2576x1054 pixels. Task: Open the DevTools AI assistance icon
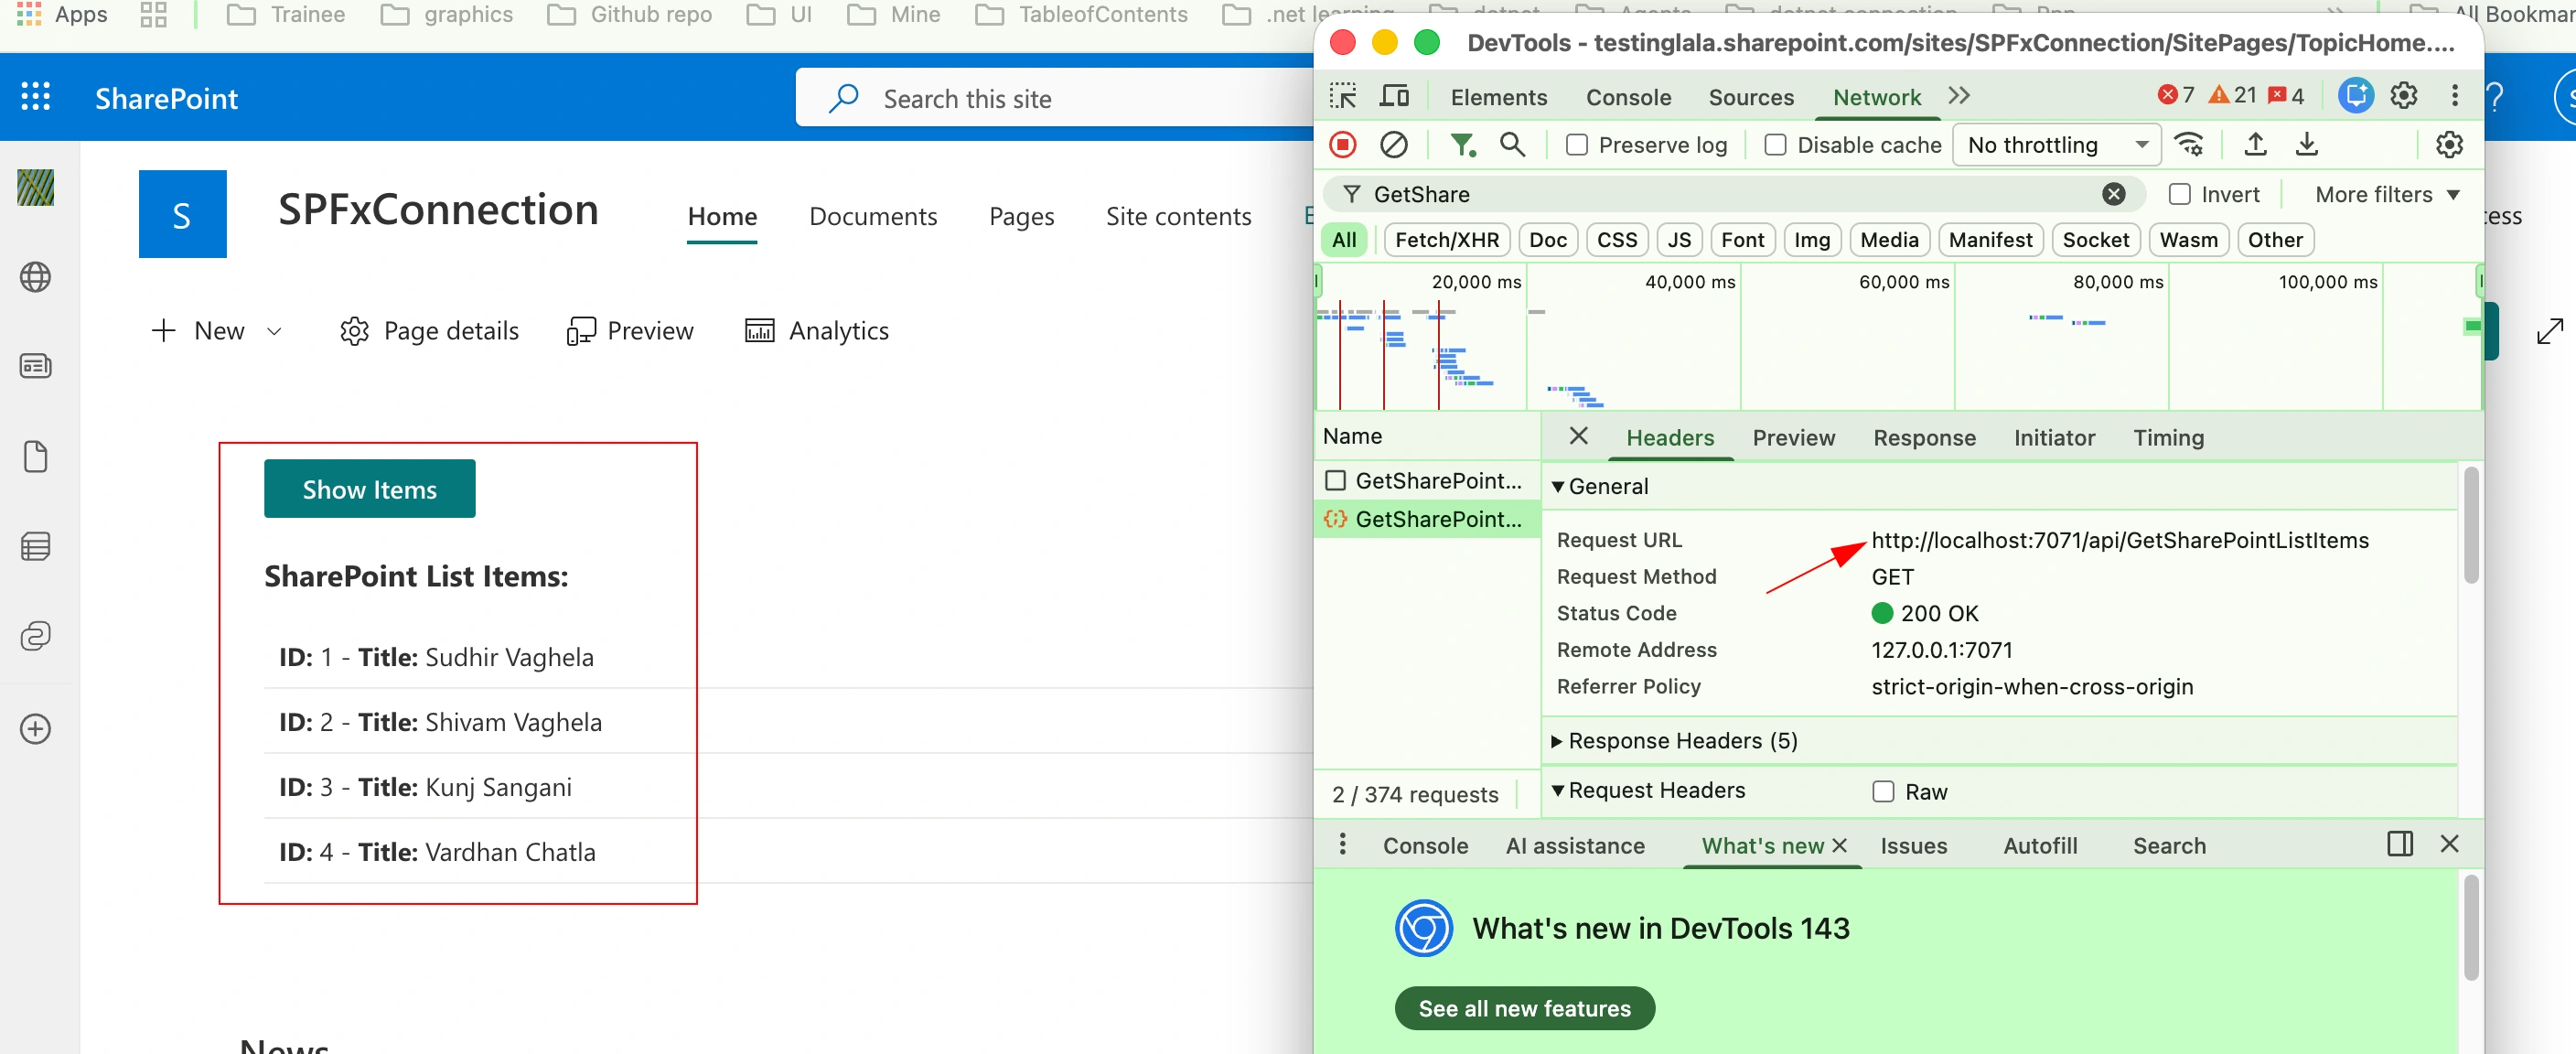2356,95
